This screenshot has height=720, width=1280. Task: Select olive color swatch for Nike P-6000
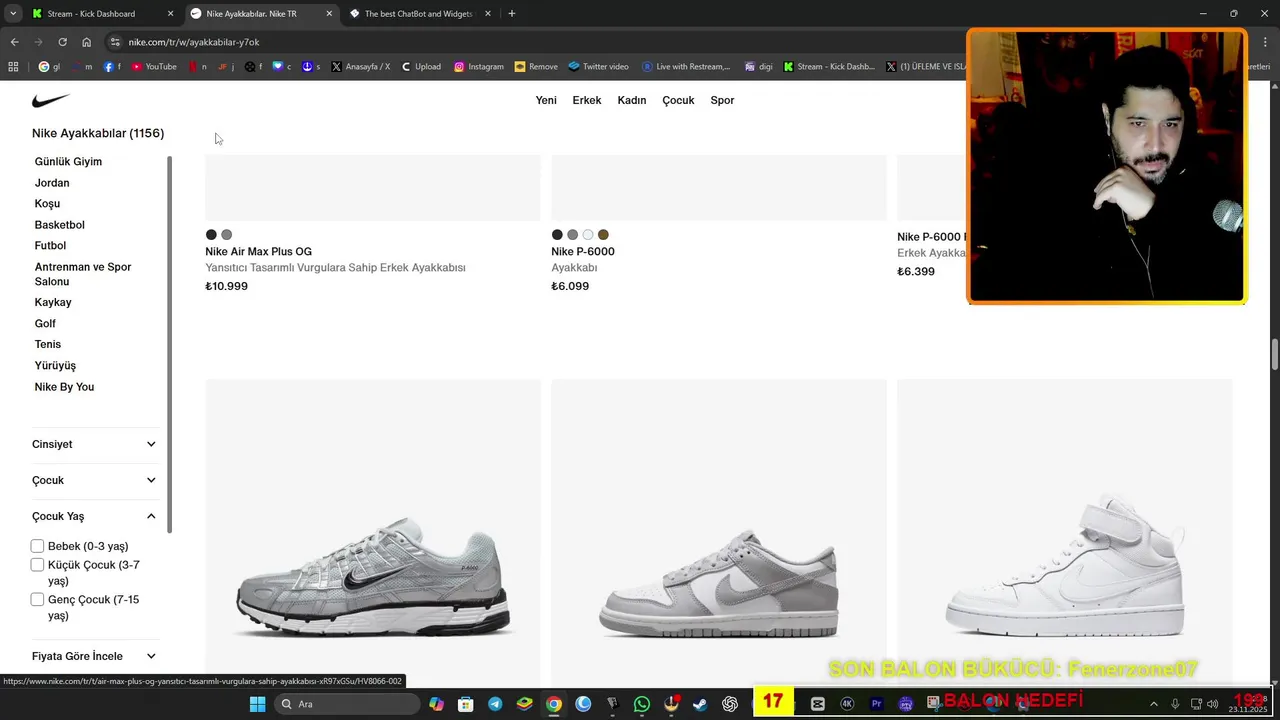pos(603,235)
